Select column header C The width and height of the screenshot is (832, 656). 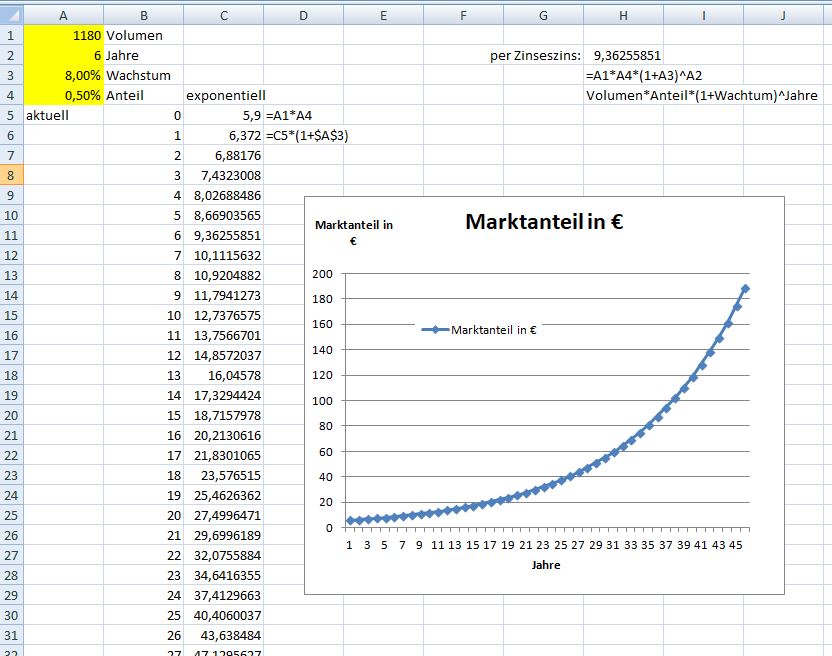pyautogui.click(x=223, y=14)
